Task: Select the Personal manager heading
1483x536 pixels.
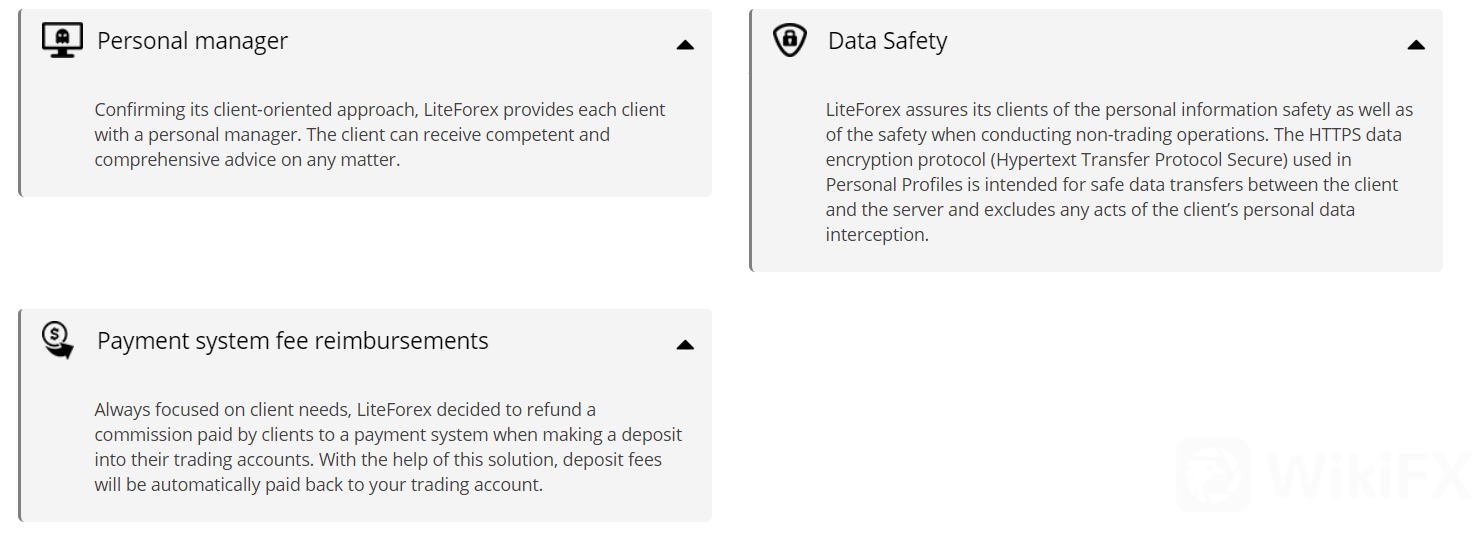Action: (x=192, y=41)
